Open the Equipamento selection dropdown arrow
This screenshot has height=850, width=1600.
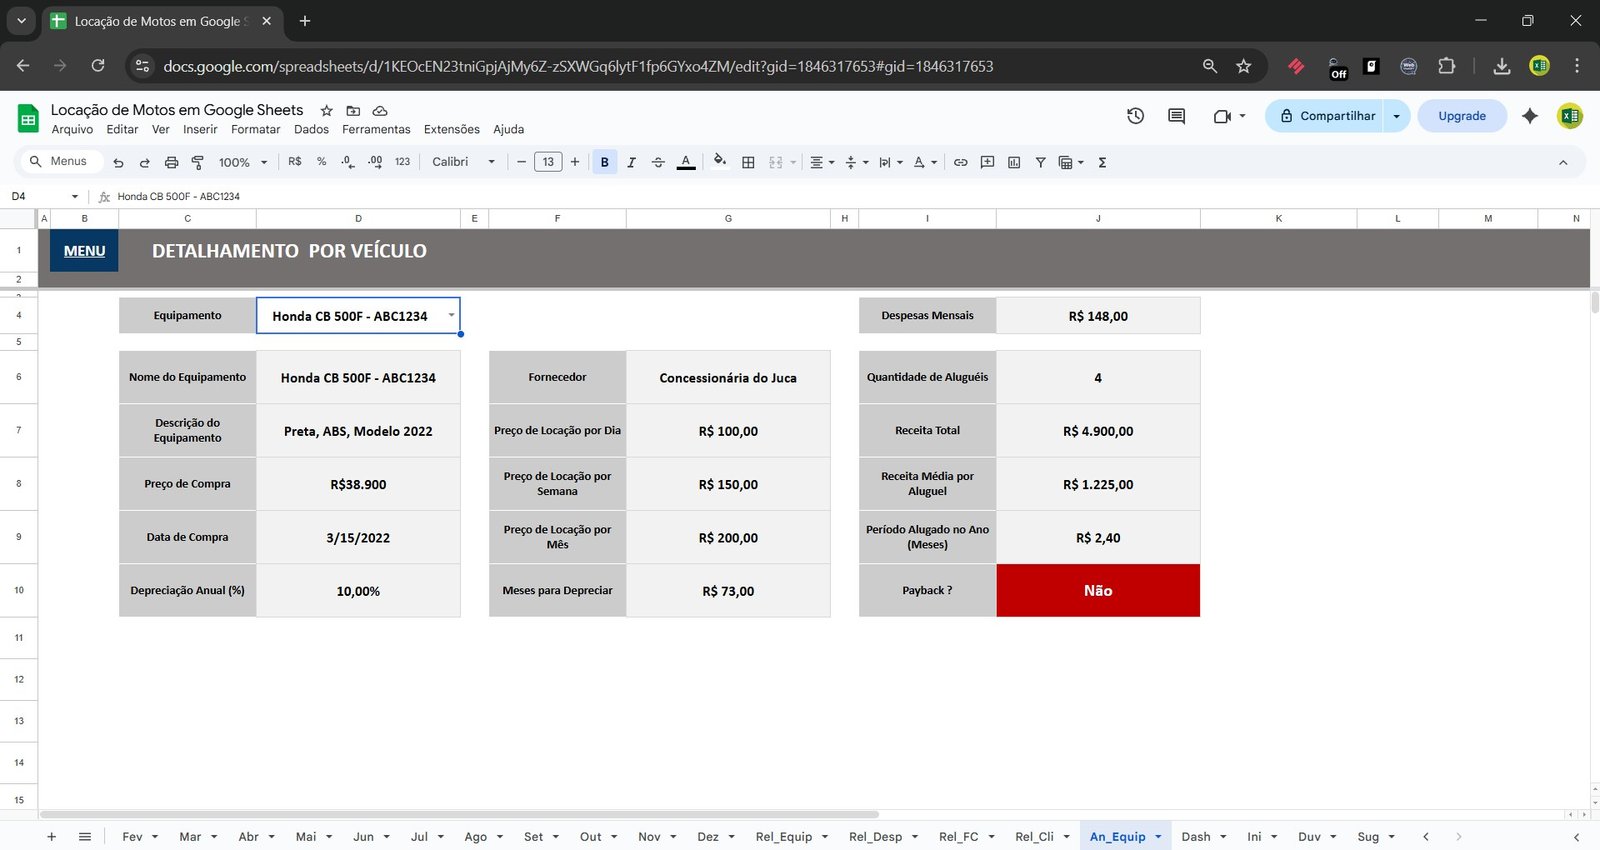tap(451, 315)
